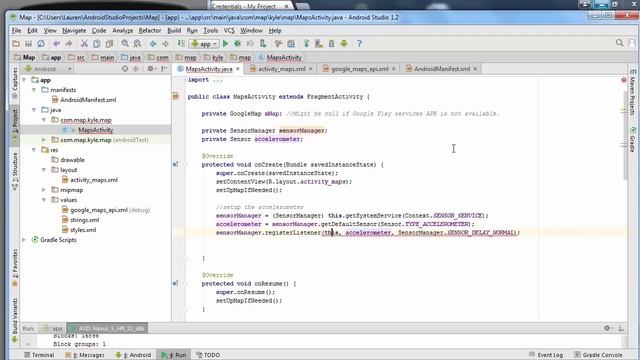Toggle the 6: Android tool window

click(133, 355)
